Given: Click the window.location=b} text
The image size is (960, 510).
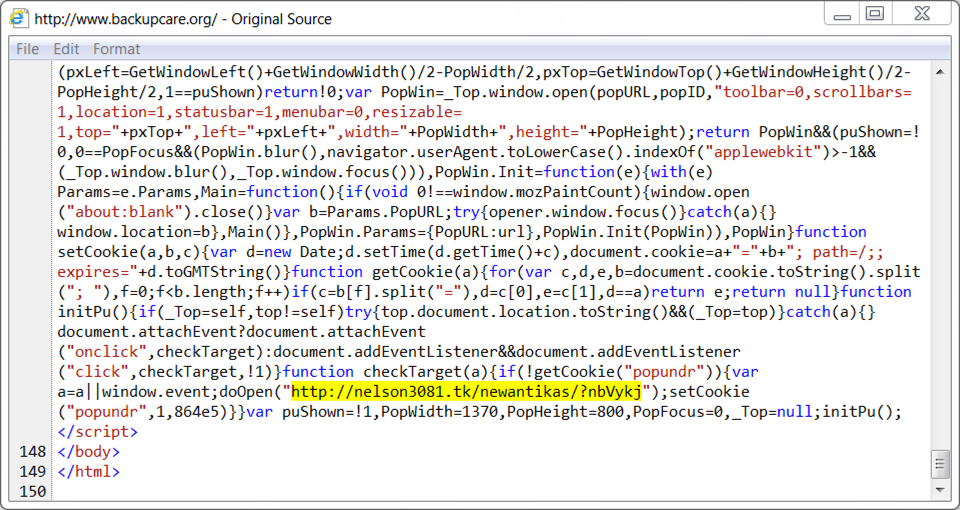Looking at the screenshot, I should click(x=133, y=232).
